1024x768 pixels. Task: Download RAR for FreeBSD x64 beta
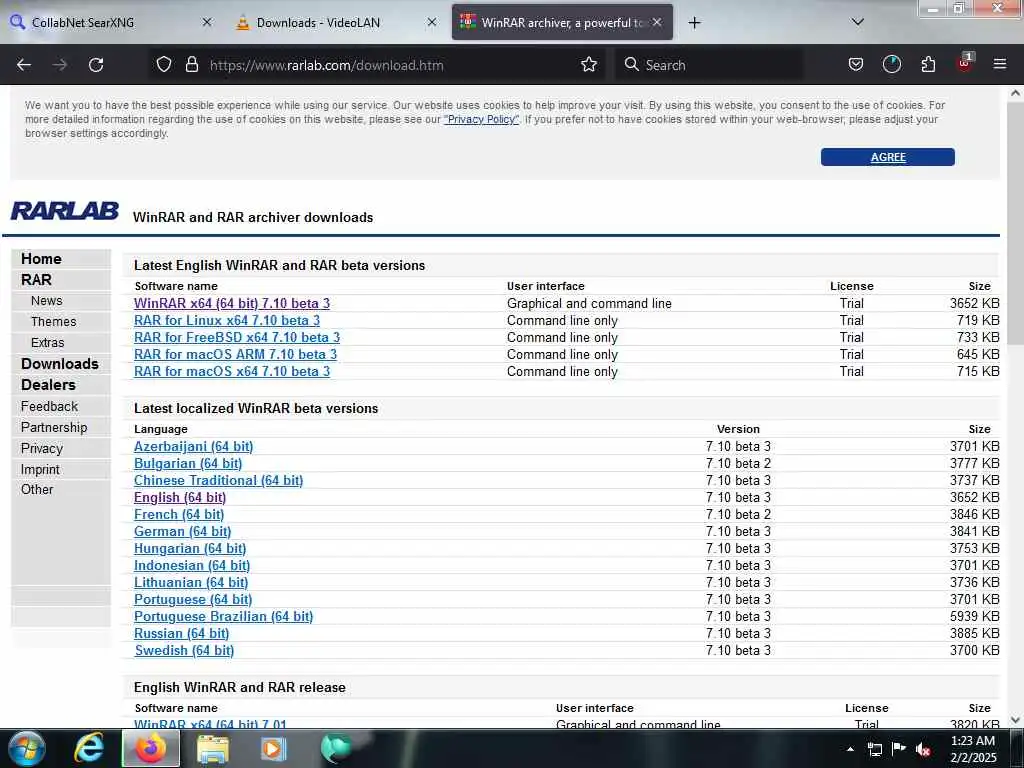point(236,338)
